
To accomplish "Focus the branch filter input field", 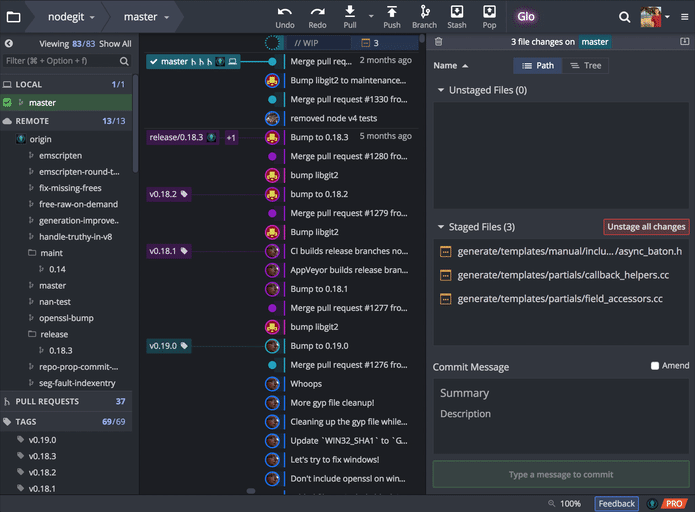I will coord(61,61).
